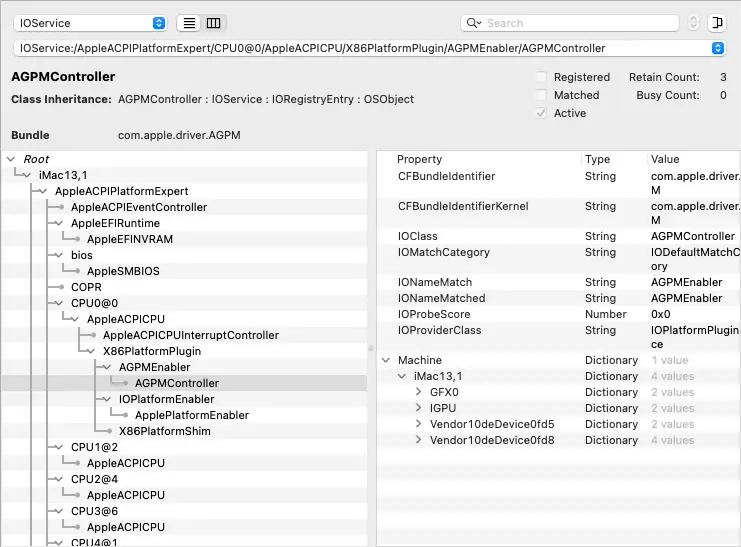741x547 pixels.
Task: Open the IOService plane dropdown
Action: (90, 23)
